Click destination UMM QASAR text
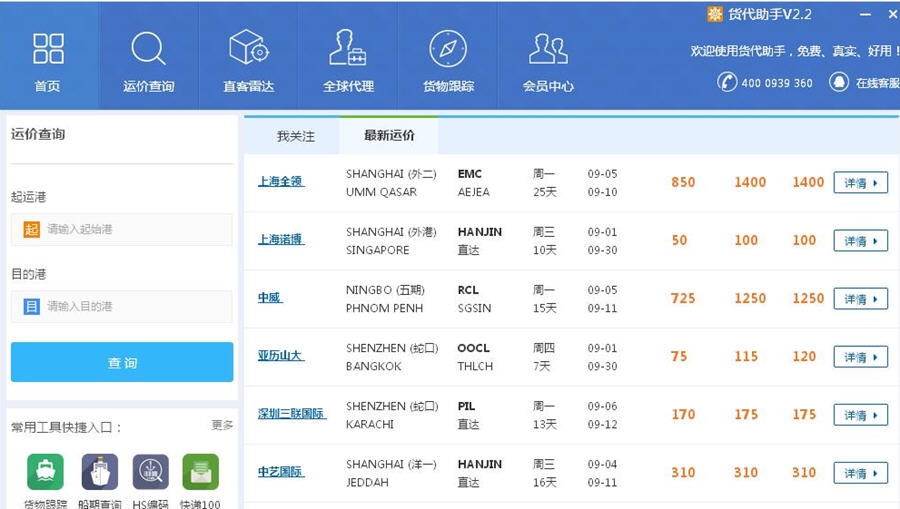The width and height of the screenshot is (900, 509). (381, 192)
